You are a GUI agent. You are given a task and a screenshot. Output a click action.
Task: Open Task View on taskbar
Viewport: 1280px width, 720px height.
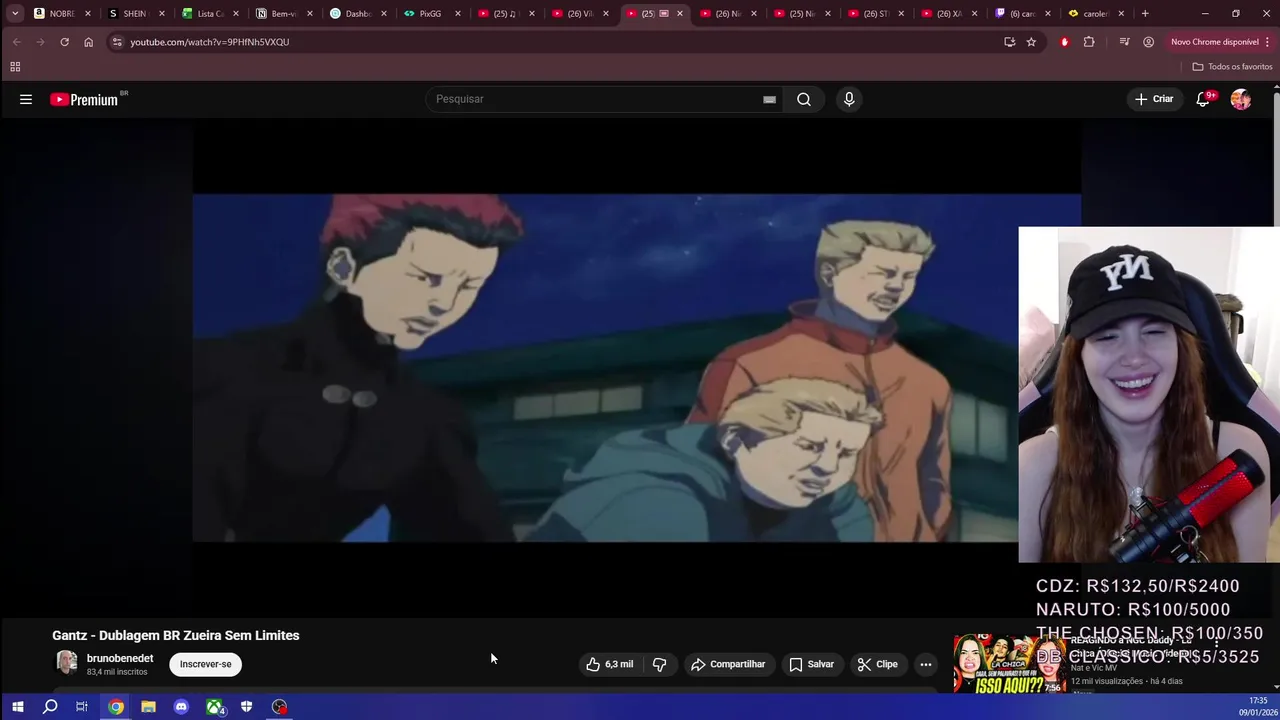point(82,707)
